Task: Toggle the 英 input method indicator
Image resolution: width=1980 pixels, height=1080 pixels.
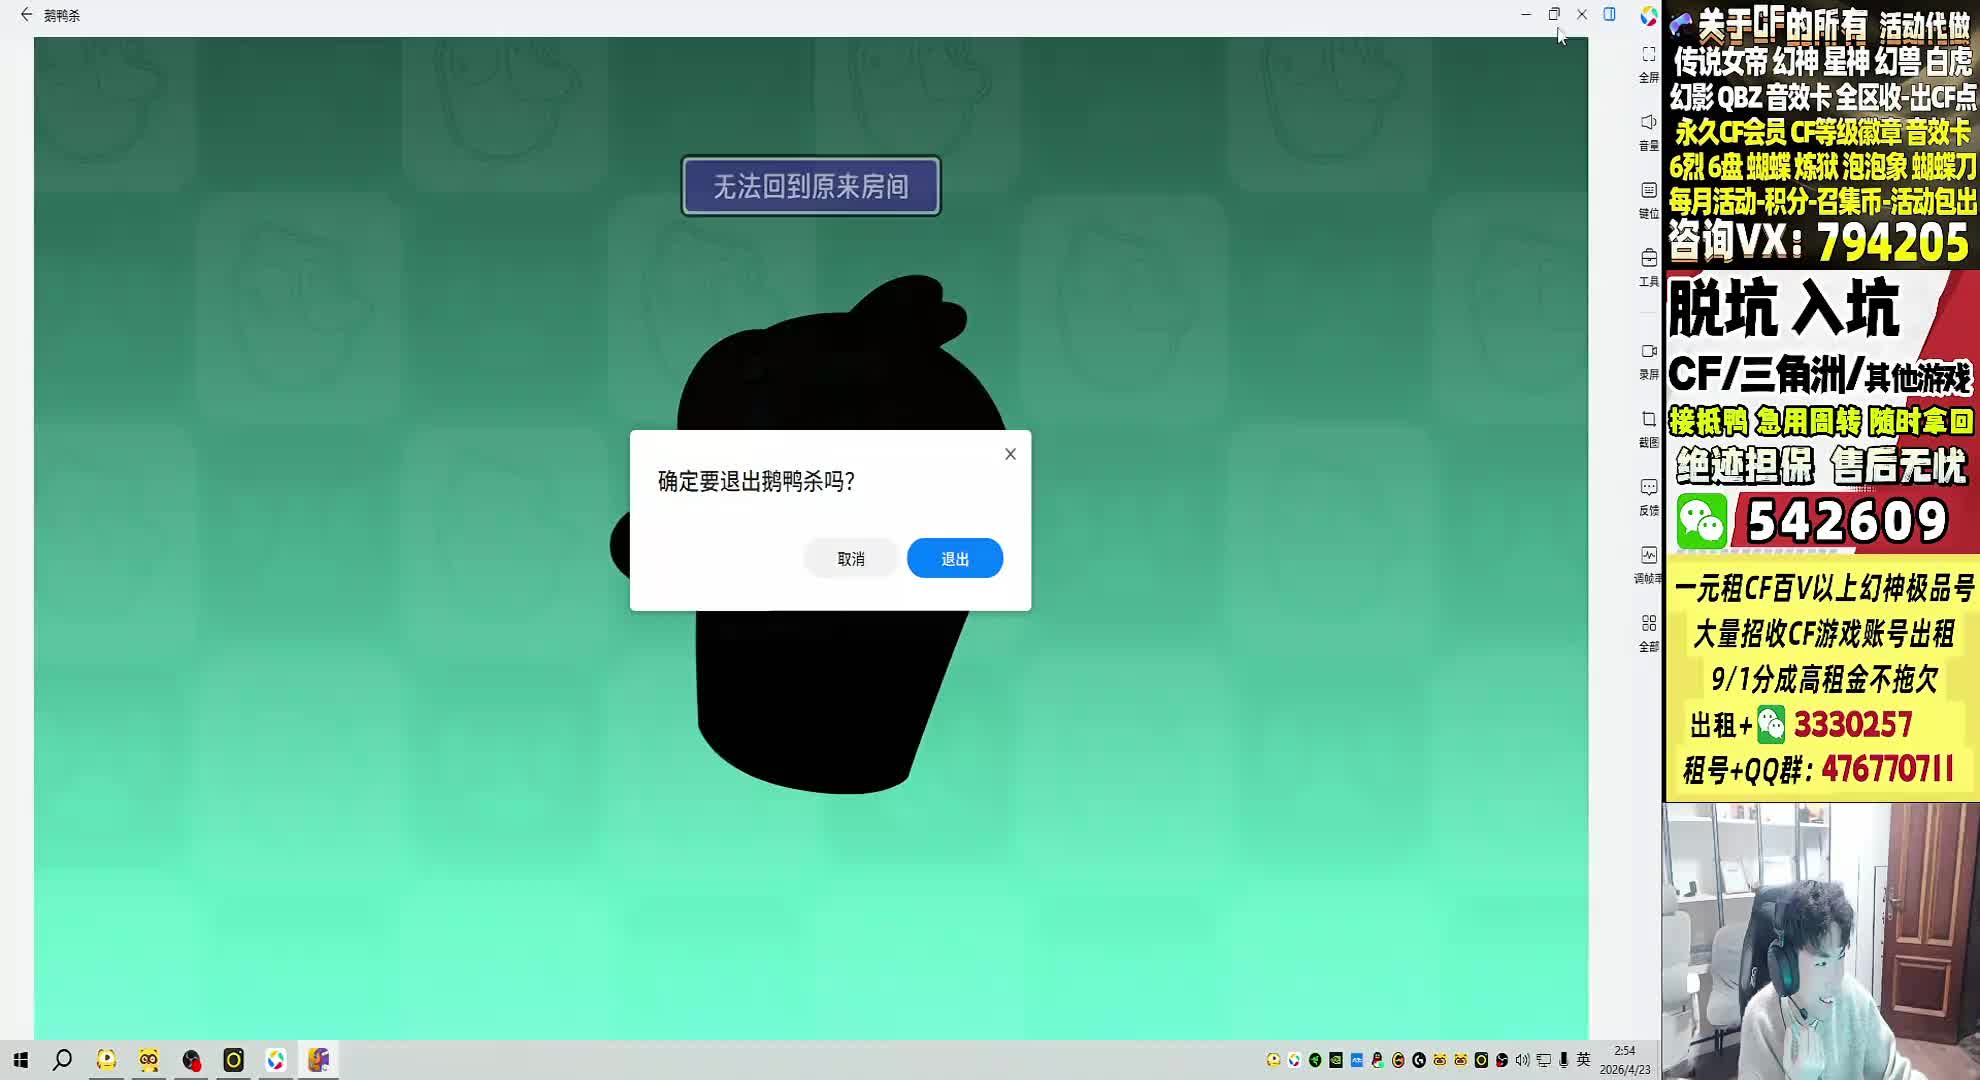Action: [x=1583, y=1060]
